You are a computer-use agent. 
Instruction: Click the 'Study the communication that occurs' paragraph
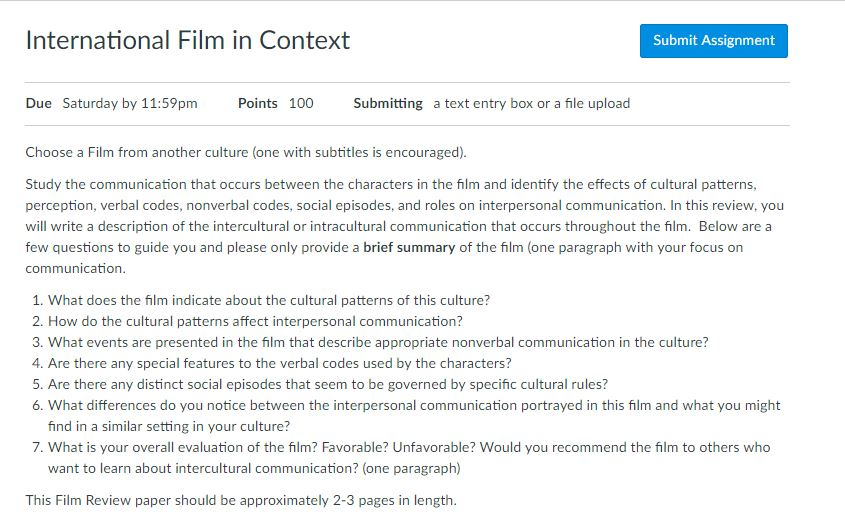405,226
